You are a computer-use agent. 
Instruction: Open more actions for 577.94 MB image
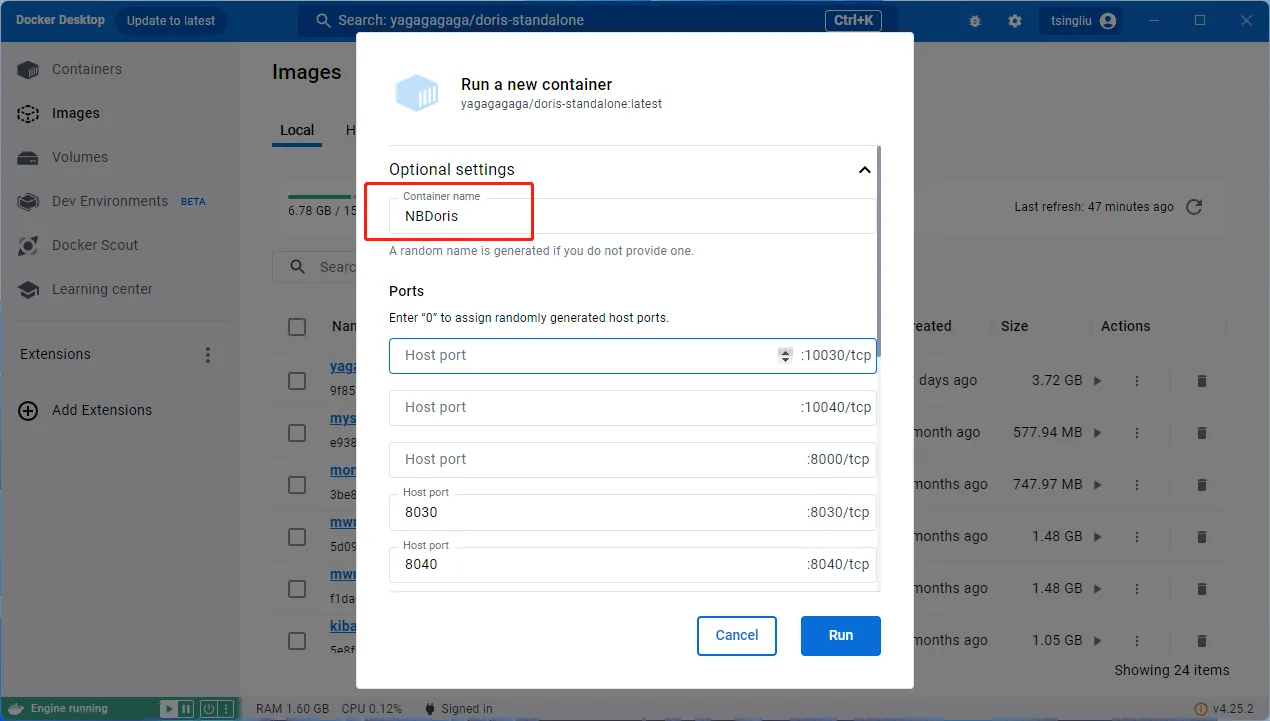1136,433
